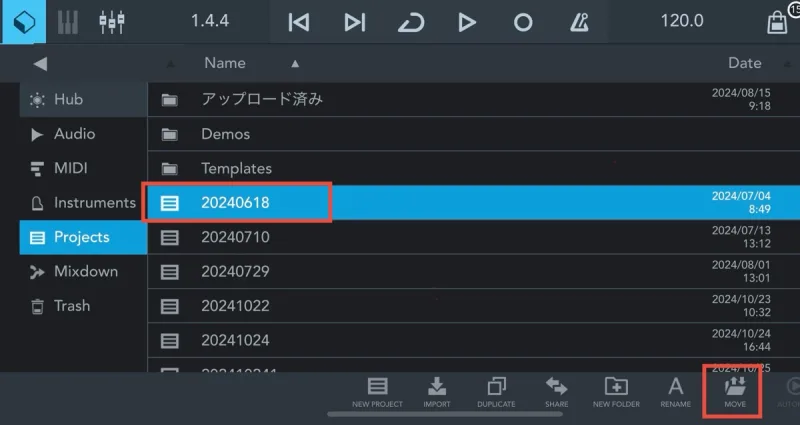The image size is (800, 425).
Task: Jump to previous marker in transport
Action: (299, 22)
